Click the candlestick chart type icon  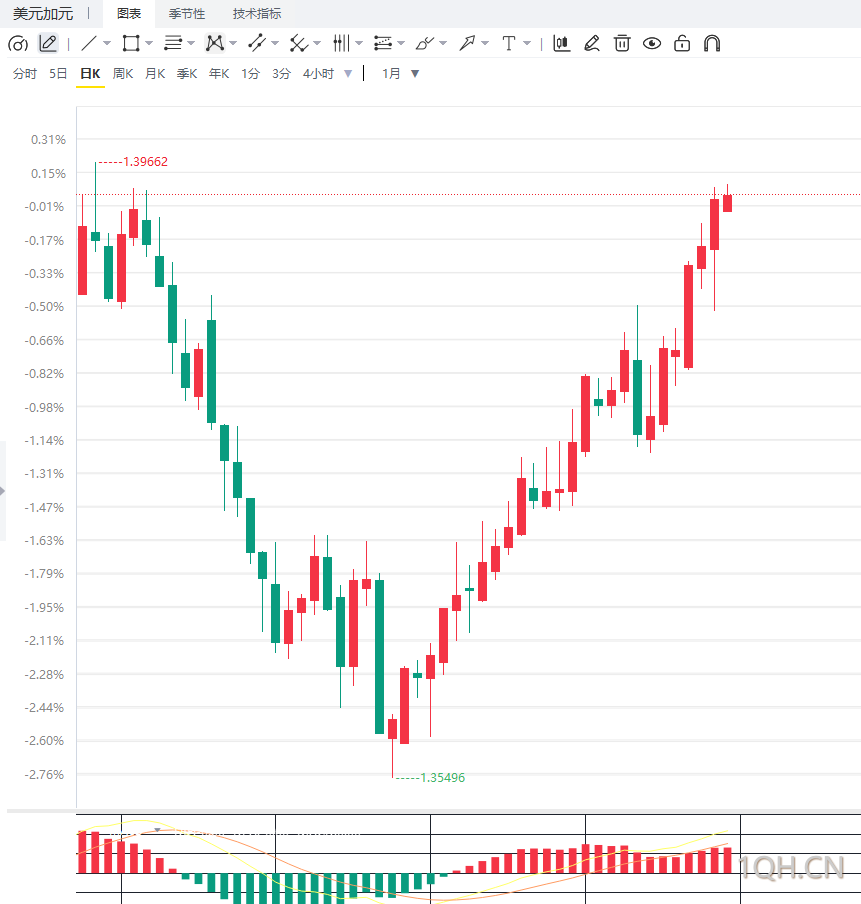pyautogui.click(x=562, y=43)
